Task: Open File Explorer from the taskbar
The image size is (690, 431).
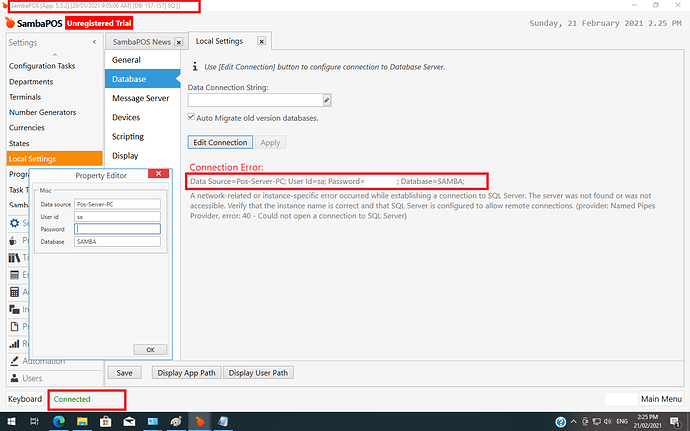Action: [x=82, y=422]
